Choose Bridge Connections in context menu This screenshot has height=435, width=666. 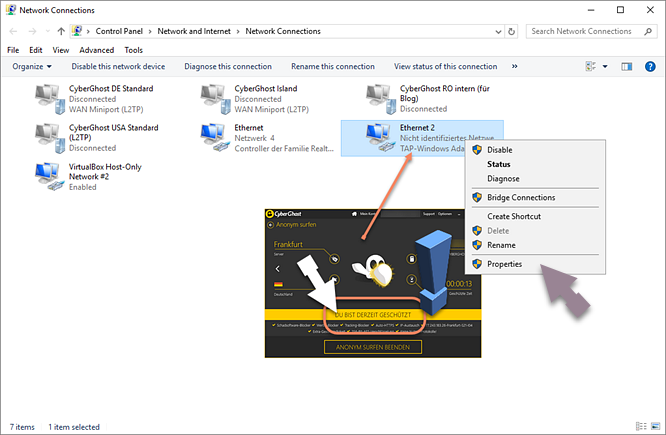click(x=535, y=198)
